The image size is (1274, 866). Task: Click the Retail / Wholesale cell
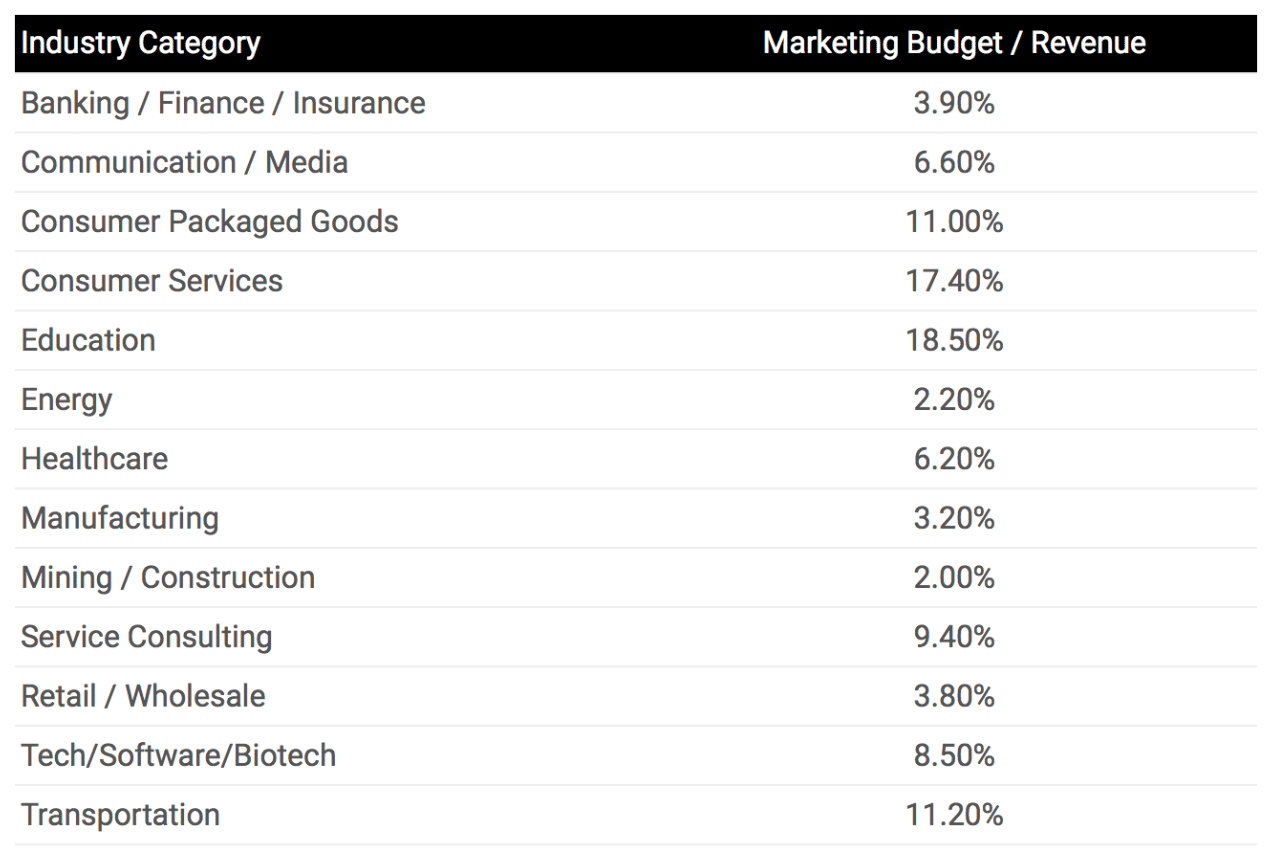click(144, 696)
